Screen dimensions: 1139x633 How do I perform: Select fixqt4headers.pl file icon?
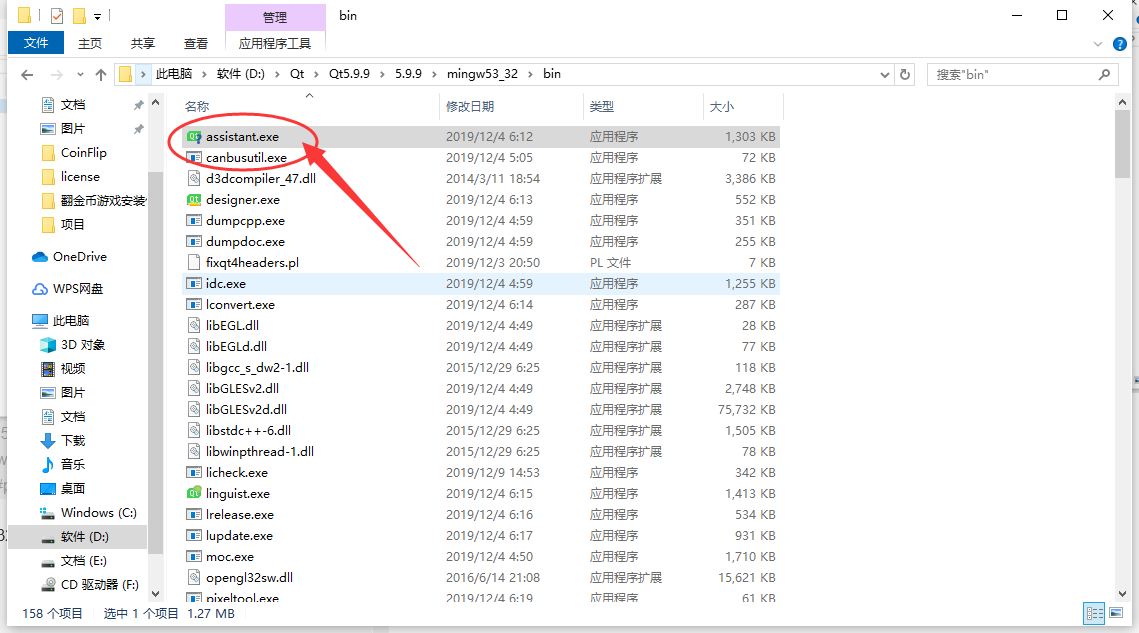[x=194, y=262]
